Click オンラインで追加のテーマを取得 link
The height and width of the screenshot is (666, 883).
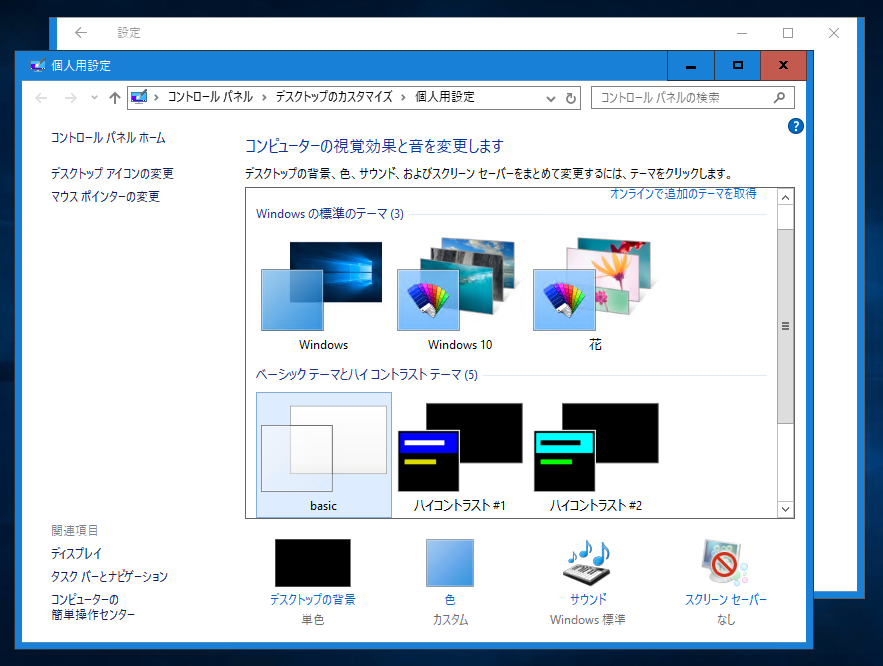pyautogui.click(x=683, y=194)
